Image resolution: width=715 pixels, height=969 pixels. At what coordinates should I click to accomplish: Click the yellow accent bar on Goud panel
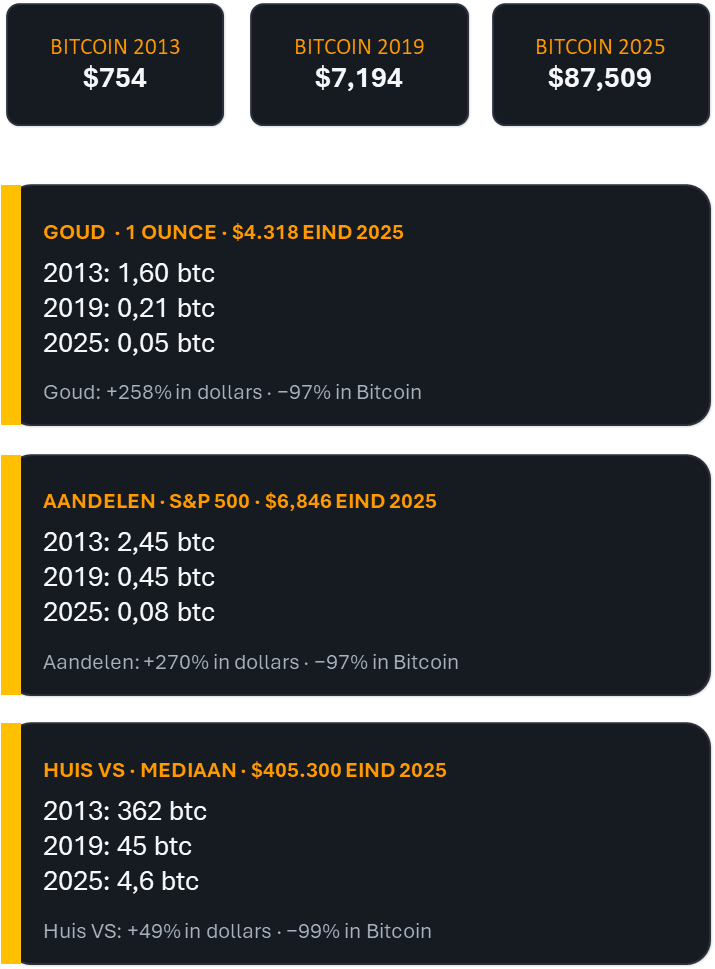(10, 305)
